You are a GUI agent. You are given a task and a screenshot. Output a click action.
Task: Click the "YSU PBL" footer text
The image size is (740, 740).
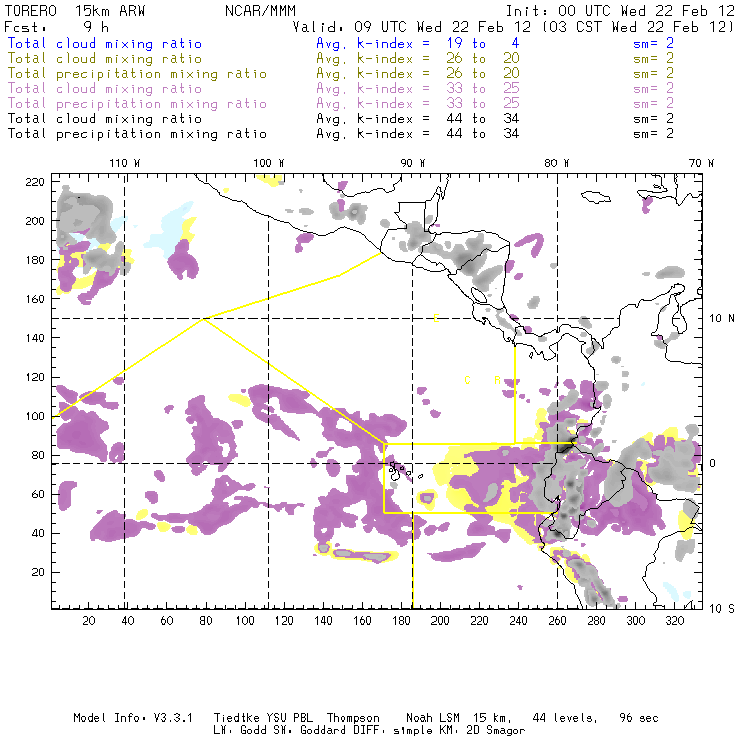289,718
